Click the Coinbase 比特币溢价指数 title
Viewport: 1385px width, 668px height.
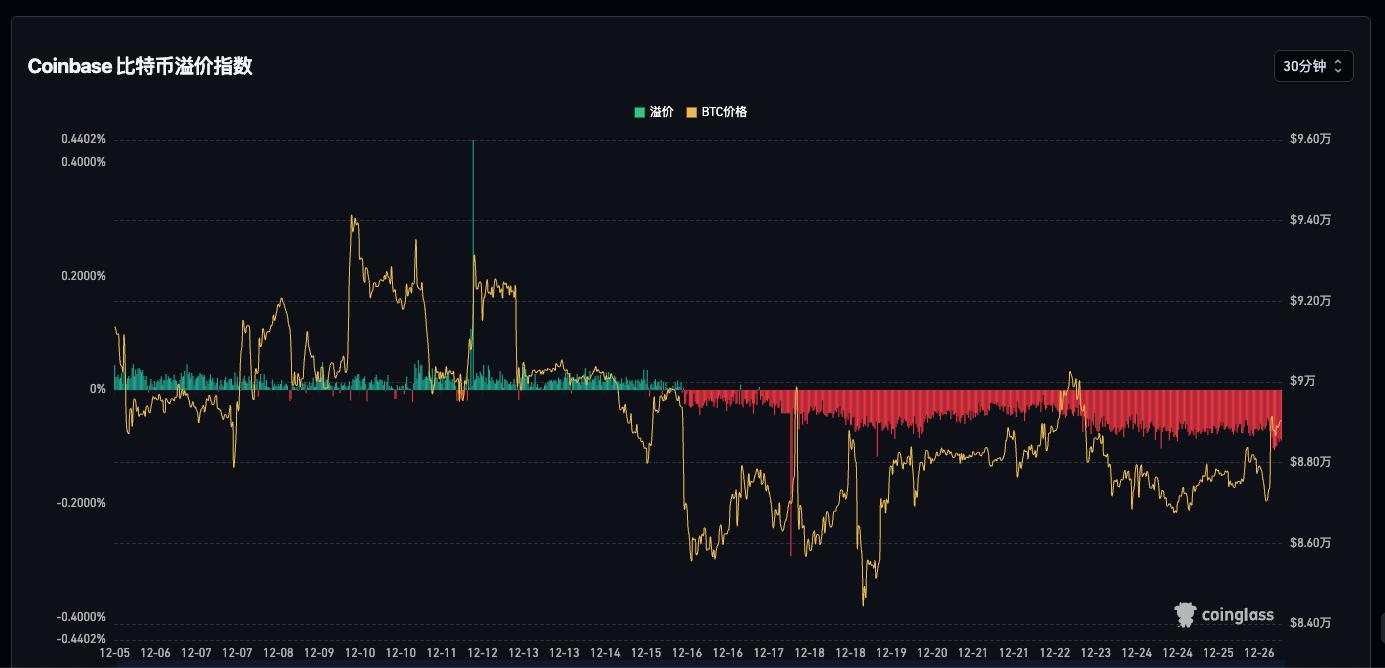pyautogui.click(x=140, y=66)
